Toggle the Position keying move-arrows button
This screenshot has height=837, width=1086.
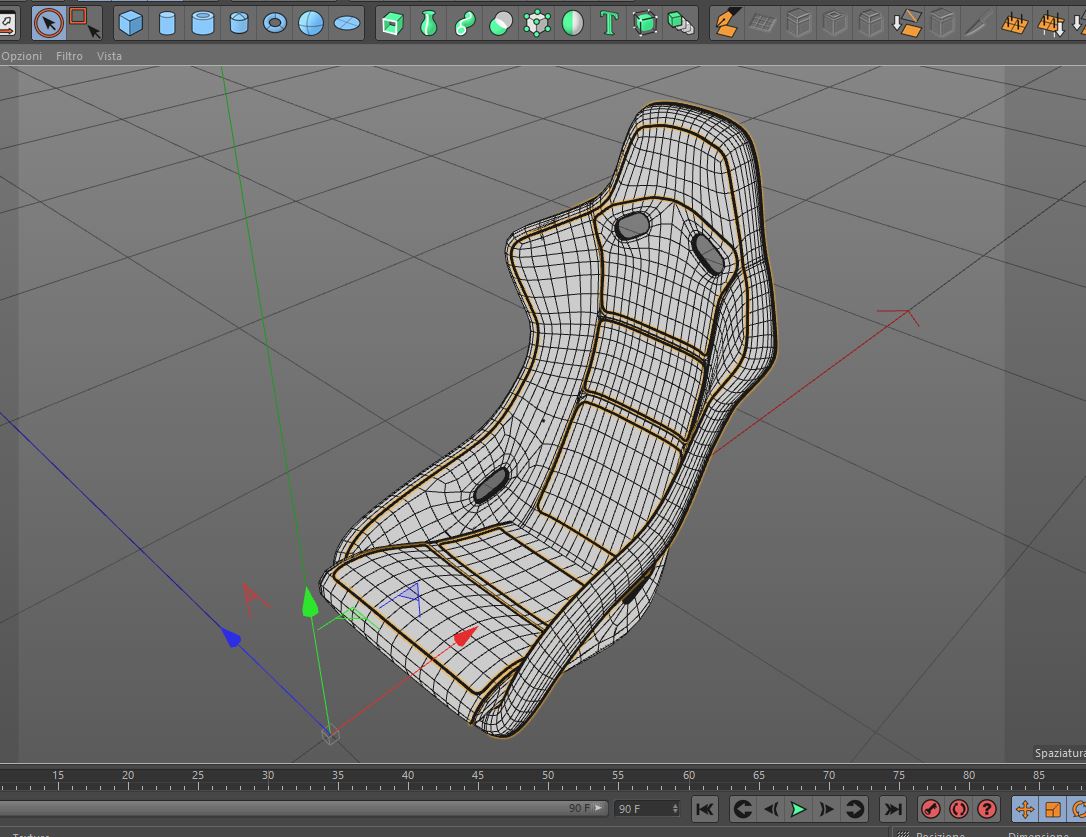pos(1025,809)
